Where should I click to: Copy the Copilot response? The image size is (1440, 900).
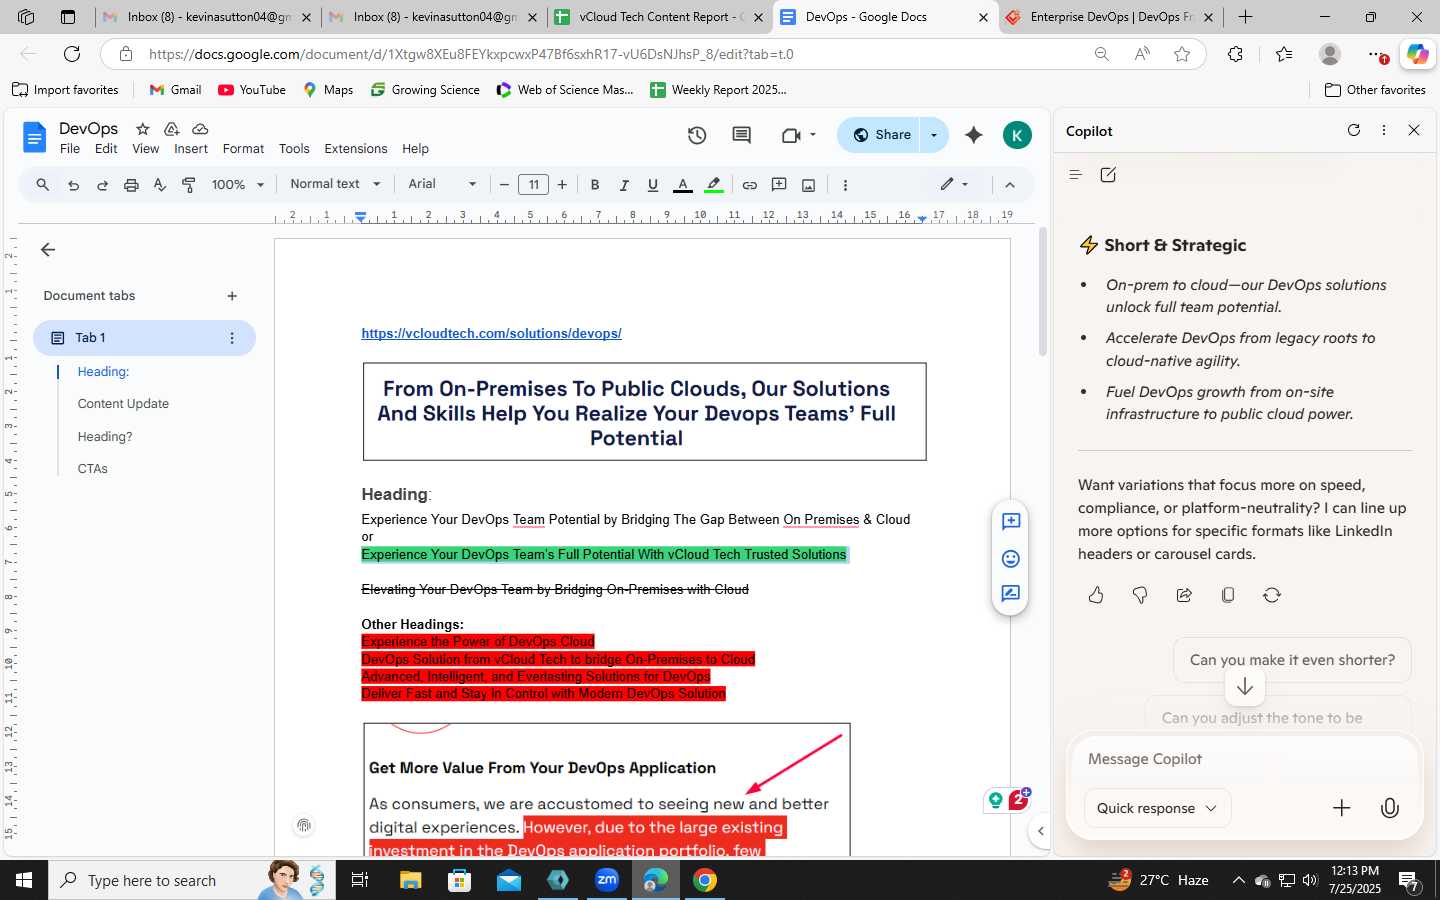tap(1228, 595)
